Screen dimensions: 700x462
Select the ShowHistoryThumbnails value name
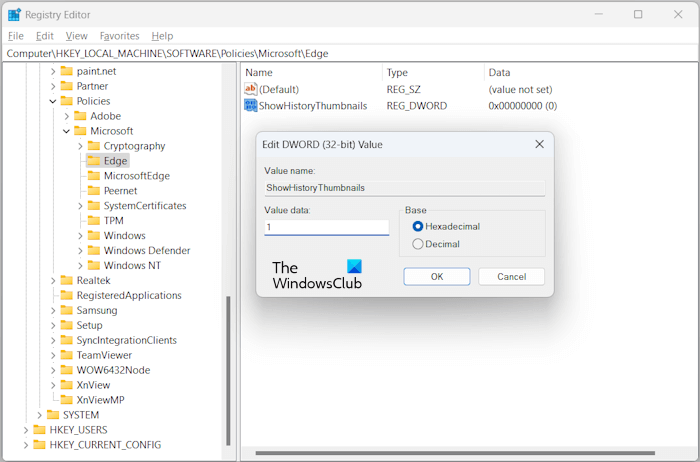pyautogui.click(x=313, y=106)
